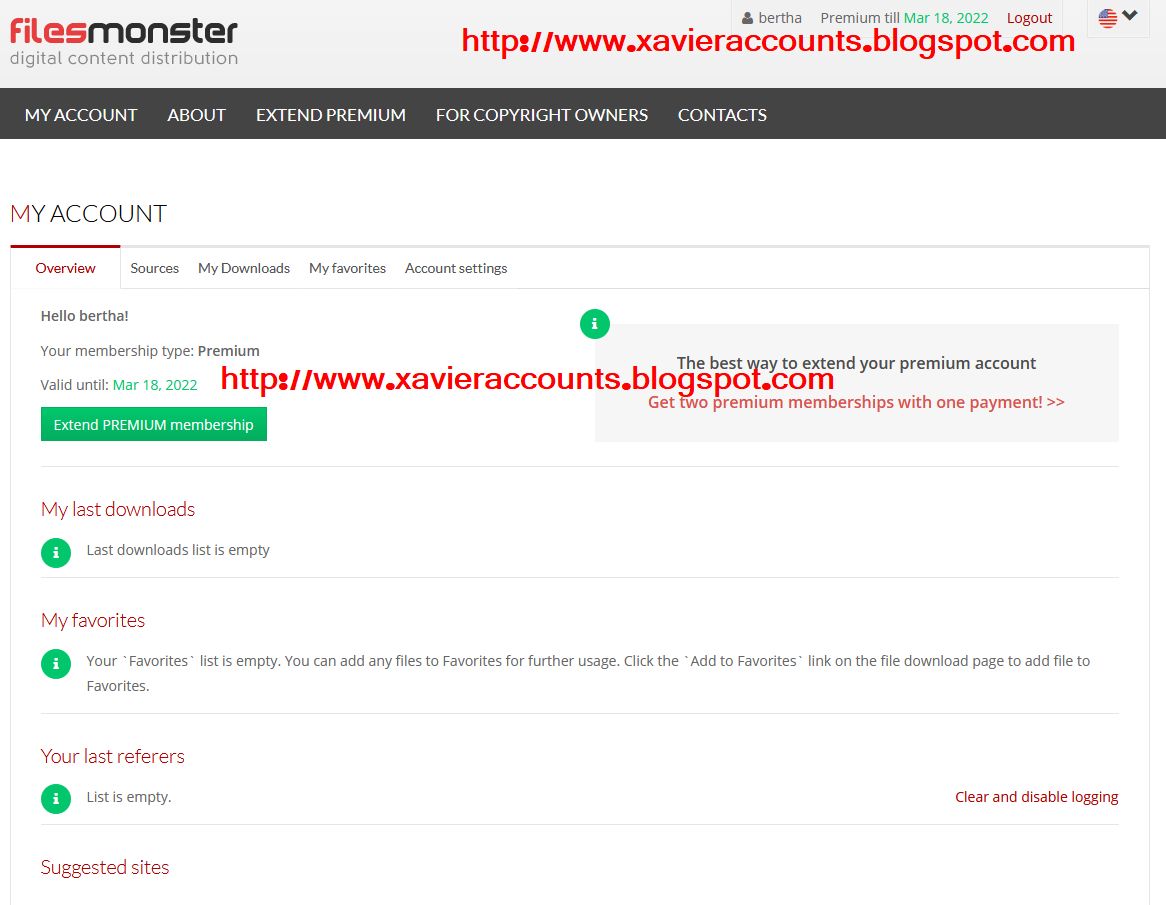Click Valid until Mar 18, 2022 date
Image resolution: width=1166 pixels, height=905 pixels.
[x=155, y=385]
